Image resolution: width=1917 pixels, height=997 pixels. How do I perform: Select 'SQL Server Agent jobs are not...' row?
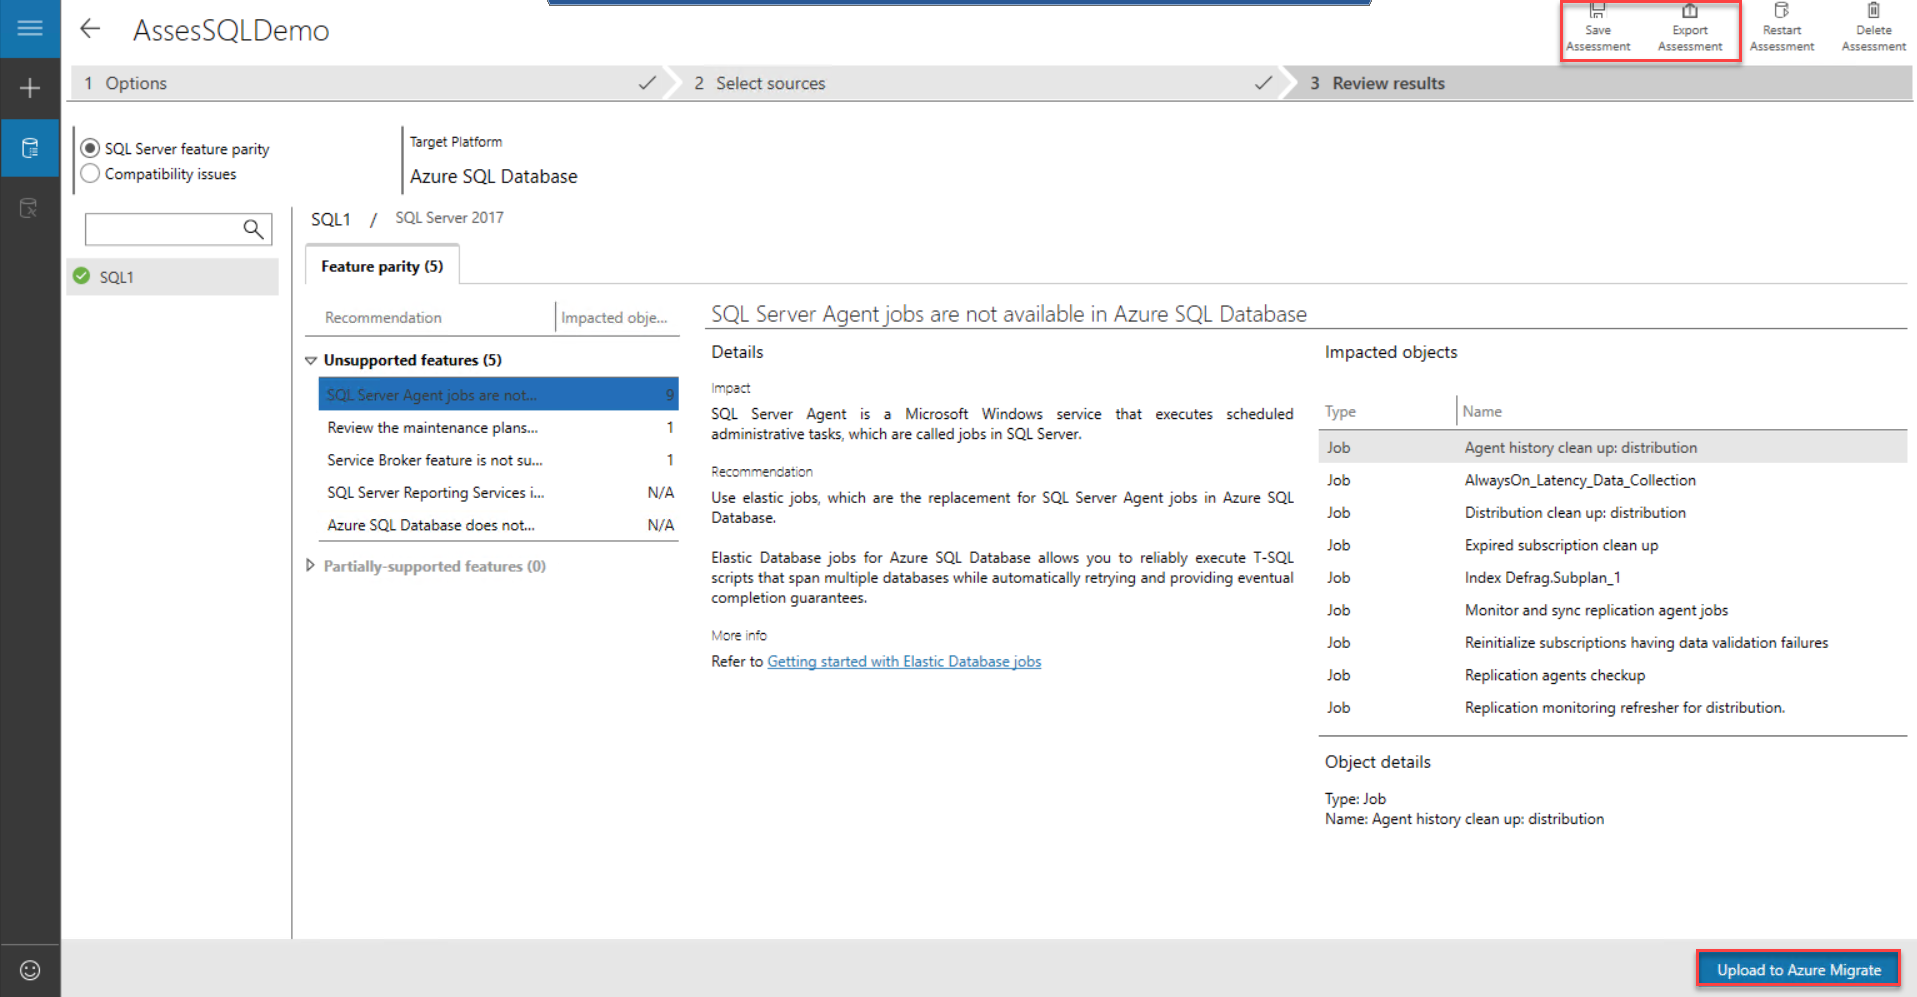(x=498, y=394)
